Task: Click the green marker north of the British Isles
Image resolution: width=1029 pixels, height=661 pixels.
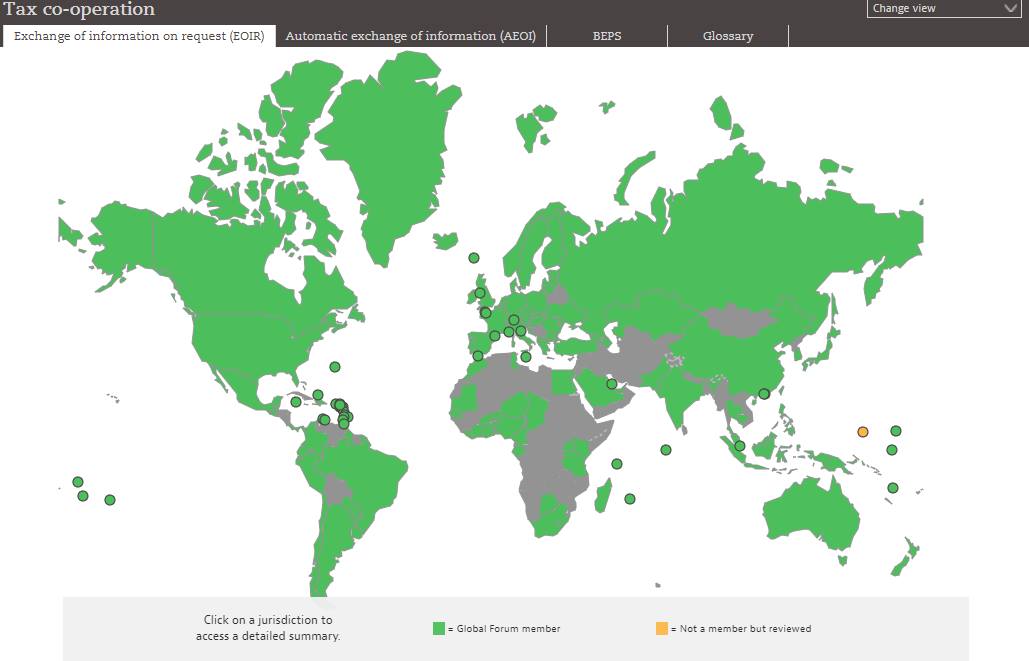Action: (x=474, y=258)
